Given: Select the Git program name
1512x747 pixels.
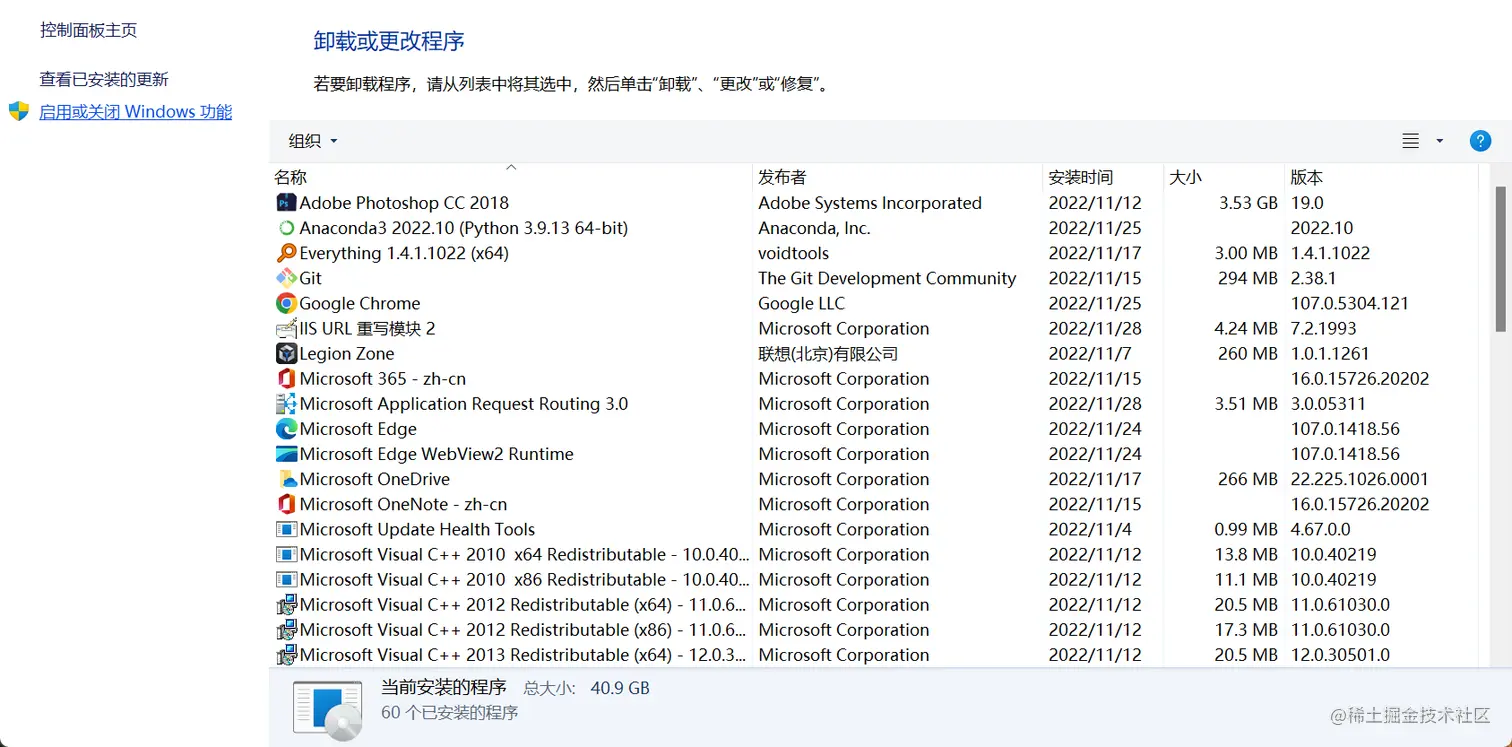Looking at the screenshot, I should (311, 278).
